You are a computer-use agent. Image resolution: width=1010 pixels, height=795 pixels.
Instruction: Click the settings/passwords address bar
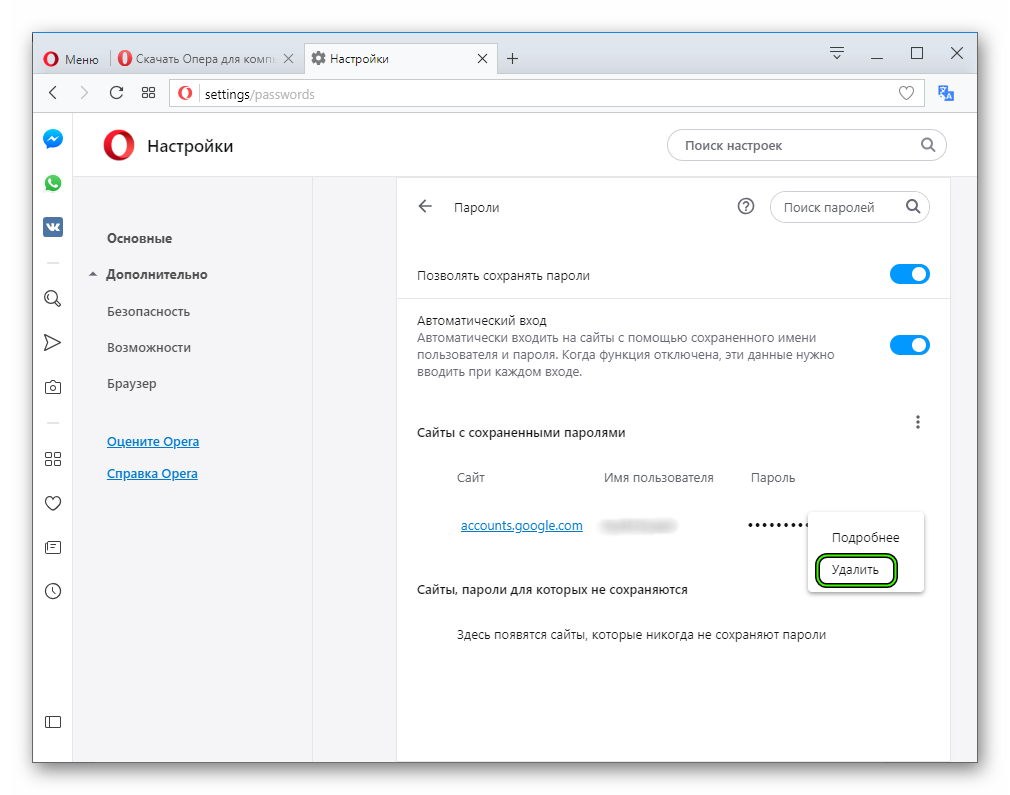(x=546, y=94)
